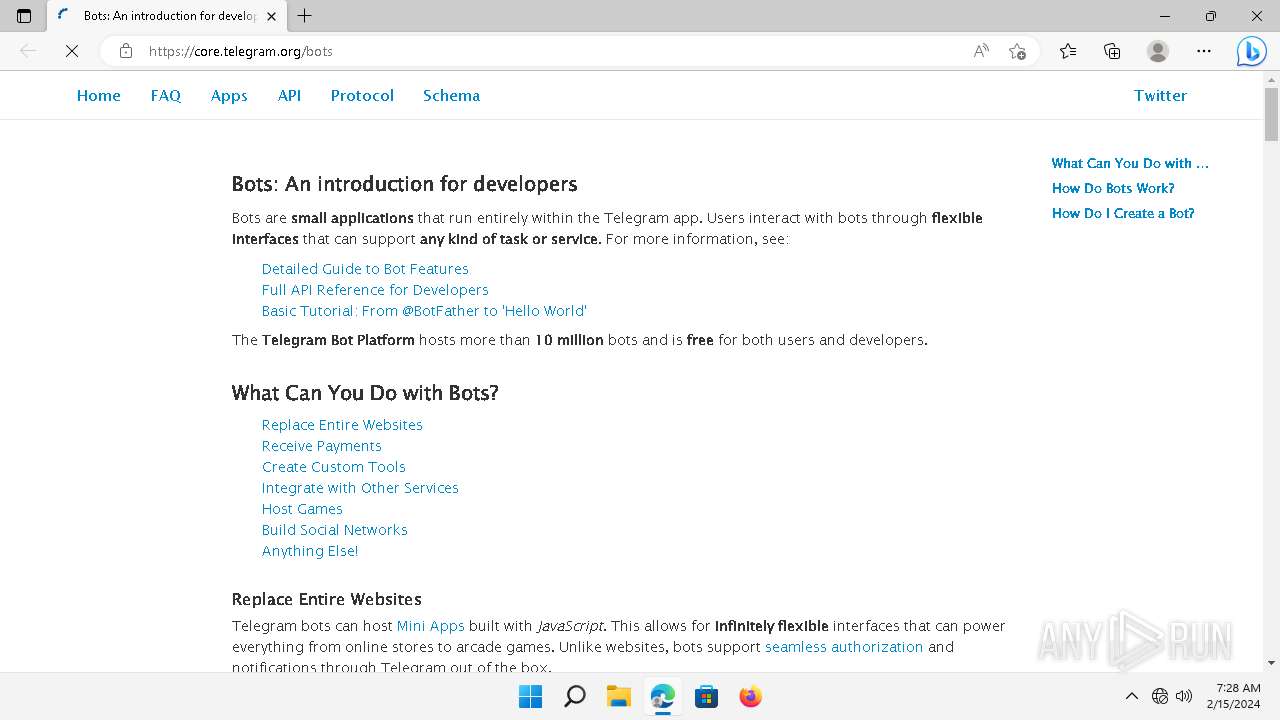Image resolution: width=1280 pixels, height=720 pixels.
Task: View site information lock icon
Action: click(x=126, y=51)
